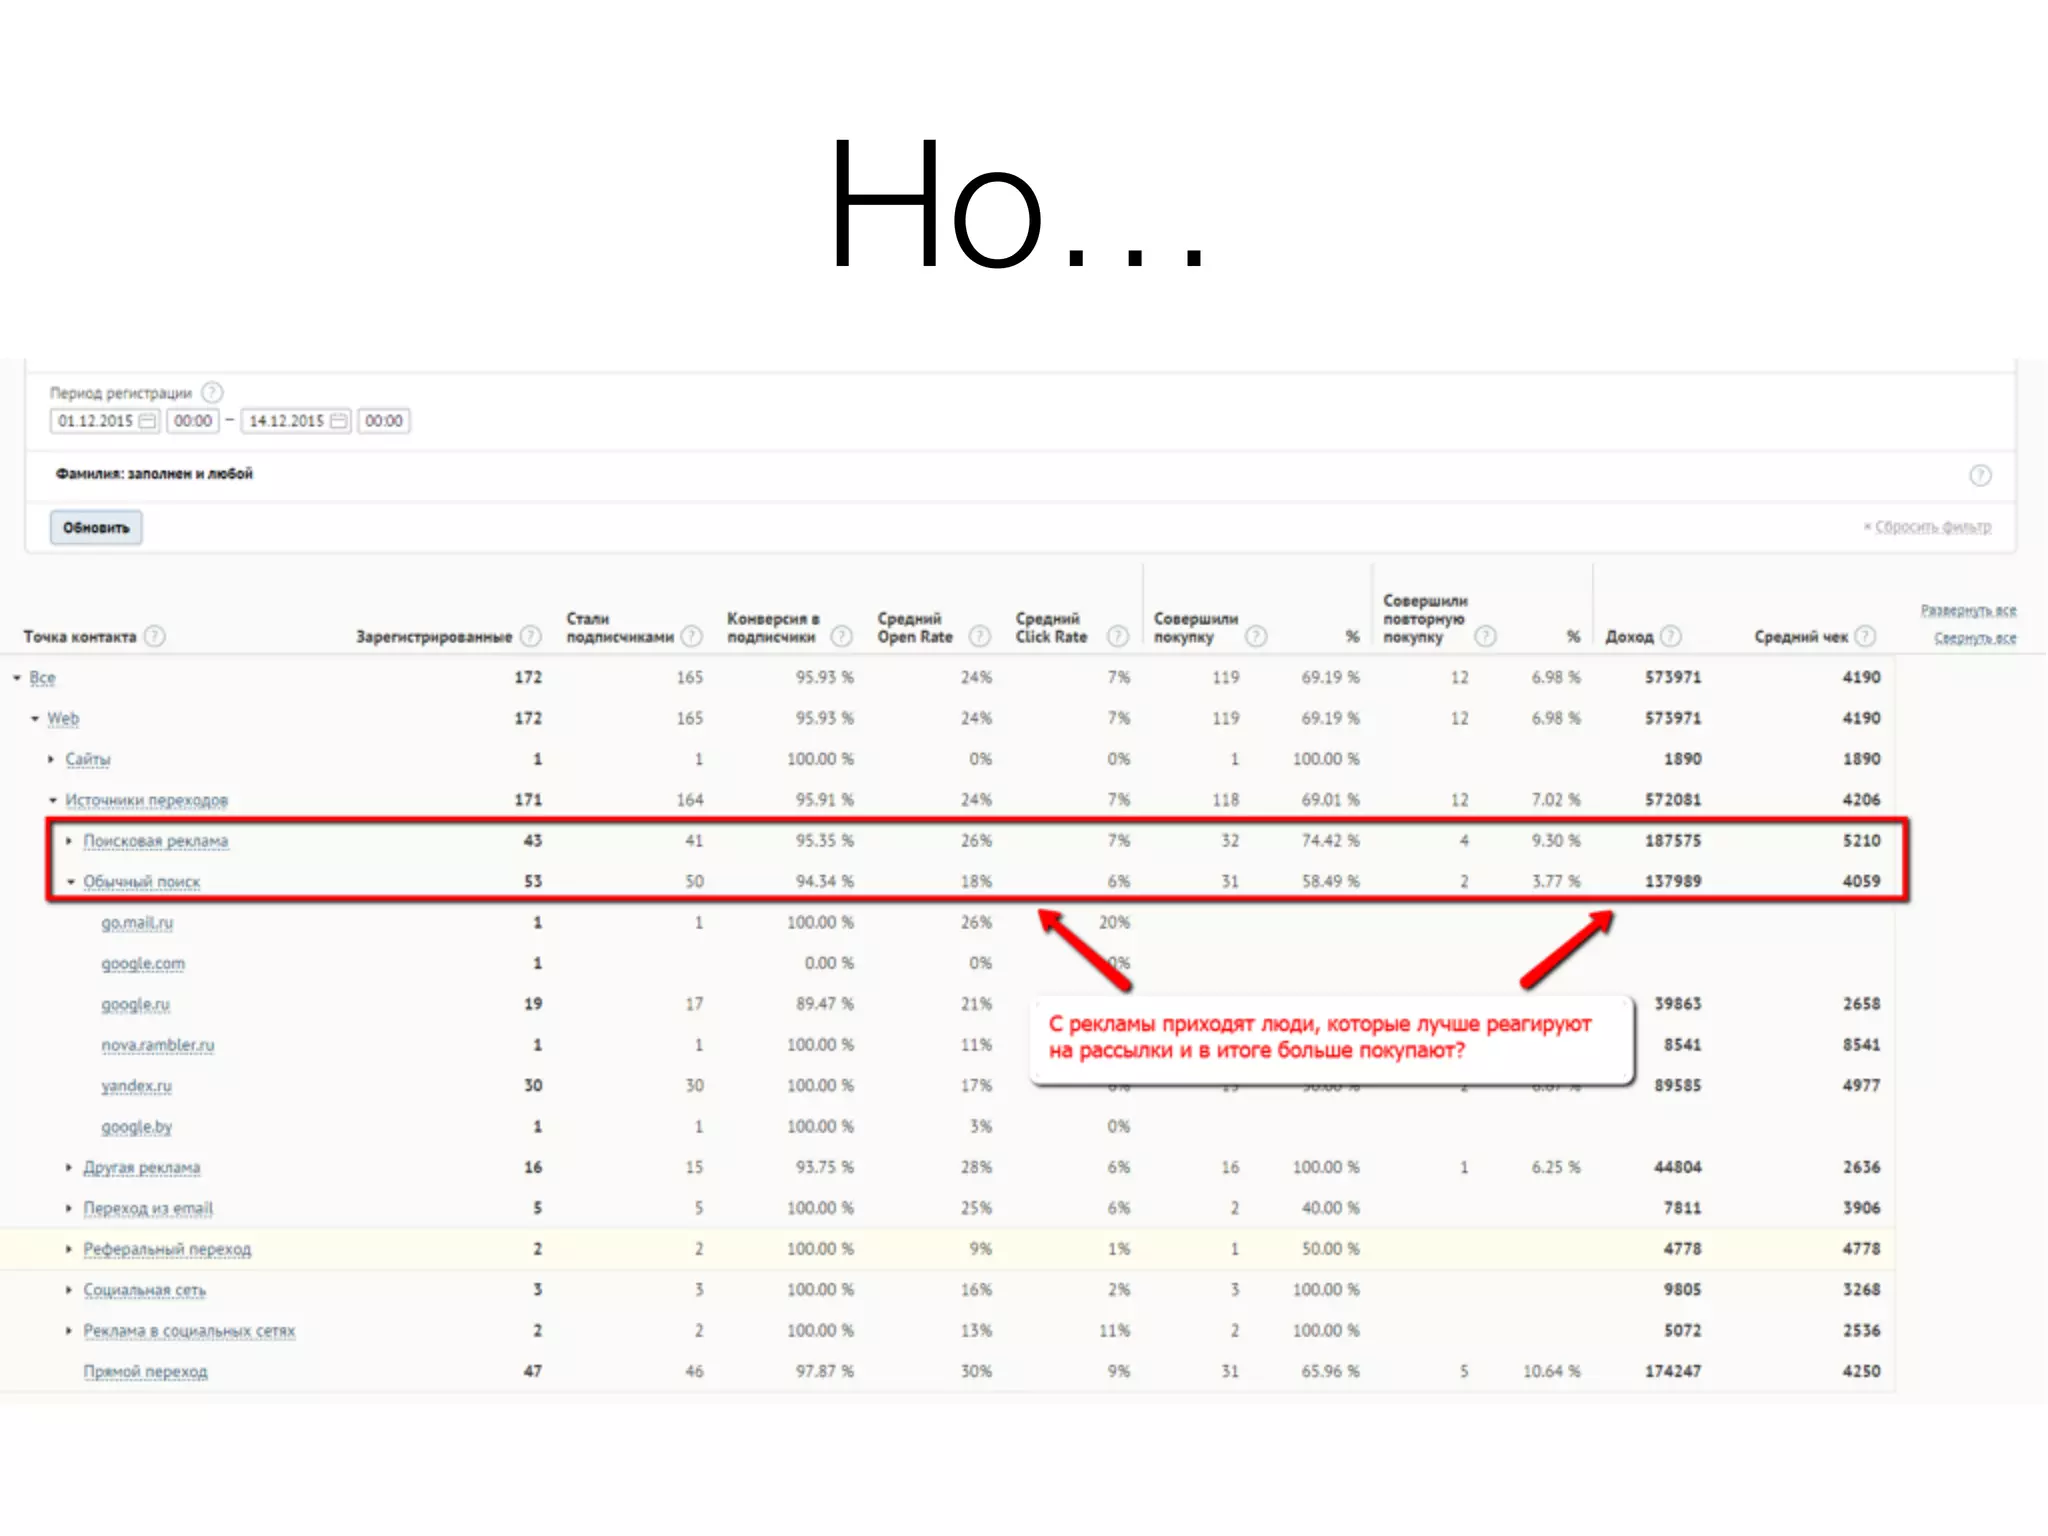Open calendar picker for end date 14.12.2015
The image size is (2048, 1536).
[x=339, y=421]
